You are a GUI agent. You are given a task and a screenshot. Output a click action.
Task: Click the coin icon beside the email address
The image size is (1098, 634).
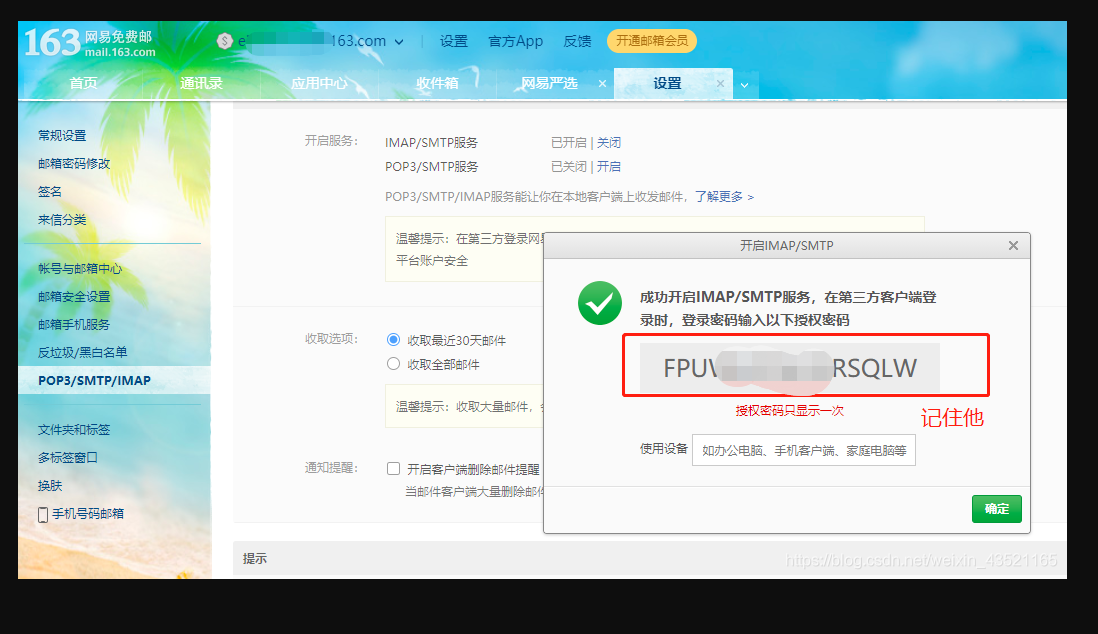(x=225, y=41)
